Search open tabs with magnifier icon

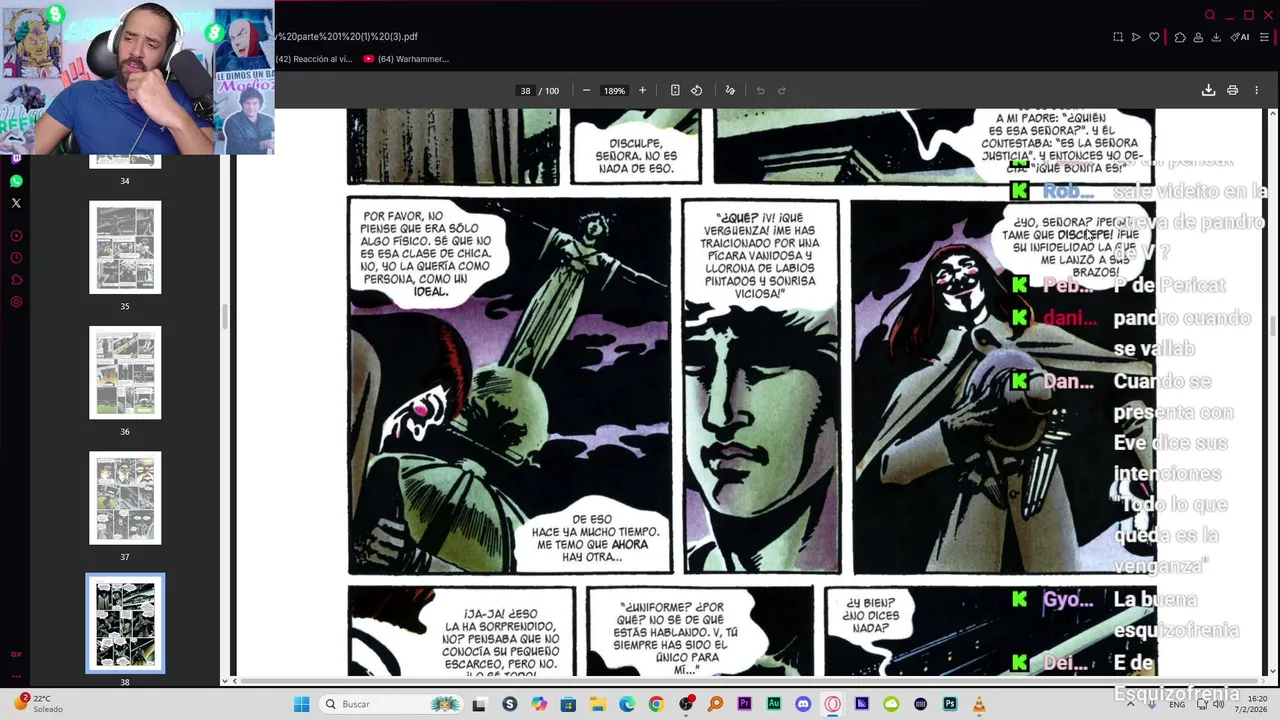1210,15
